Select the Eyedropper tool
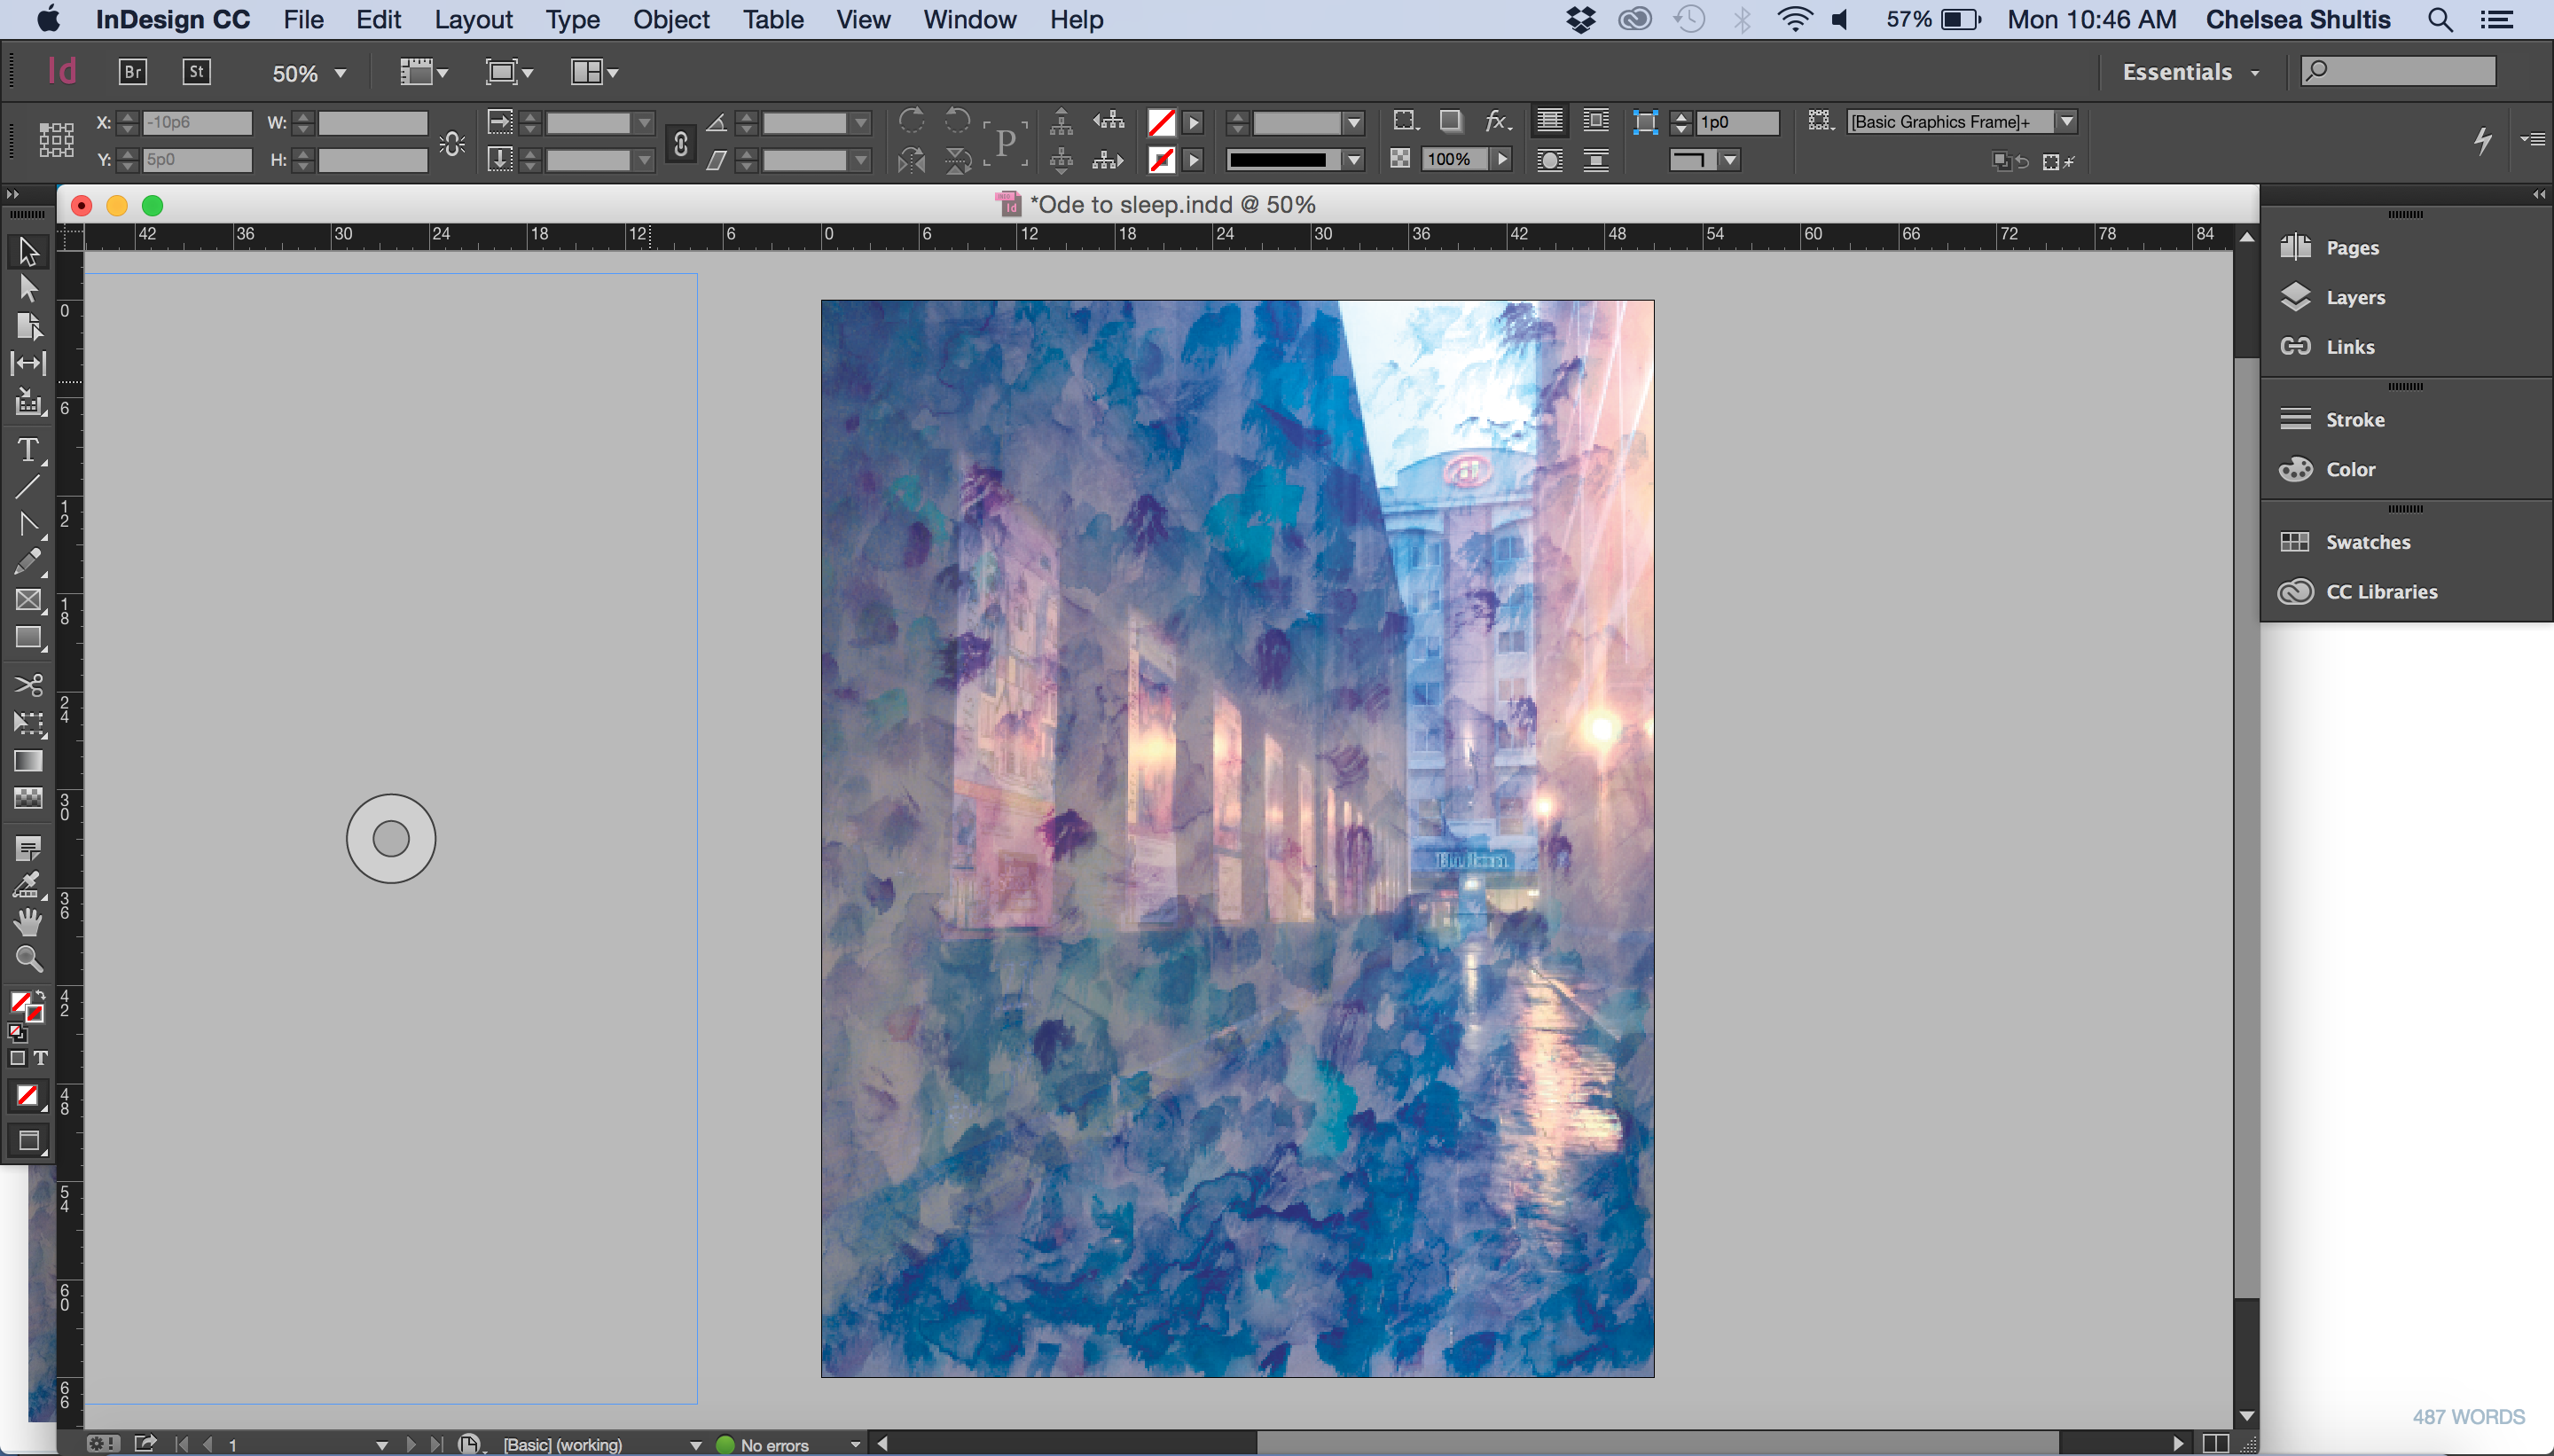This screenshot has width=2554, height=1456. point(28,886)
